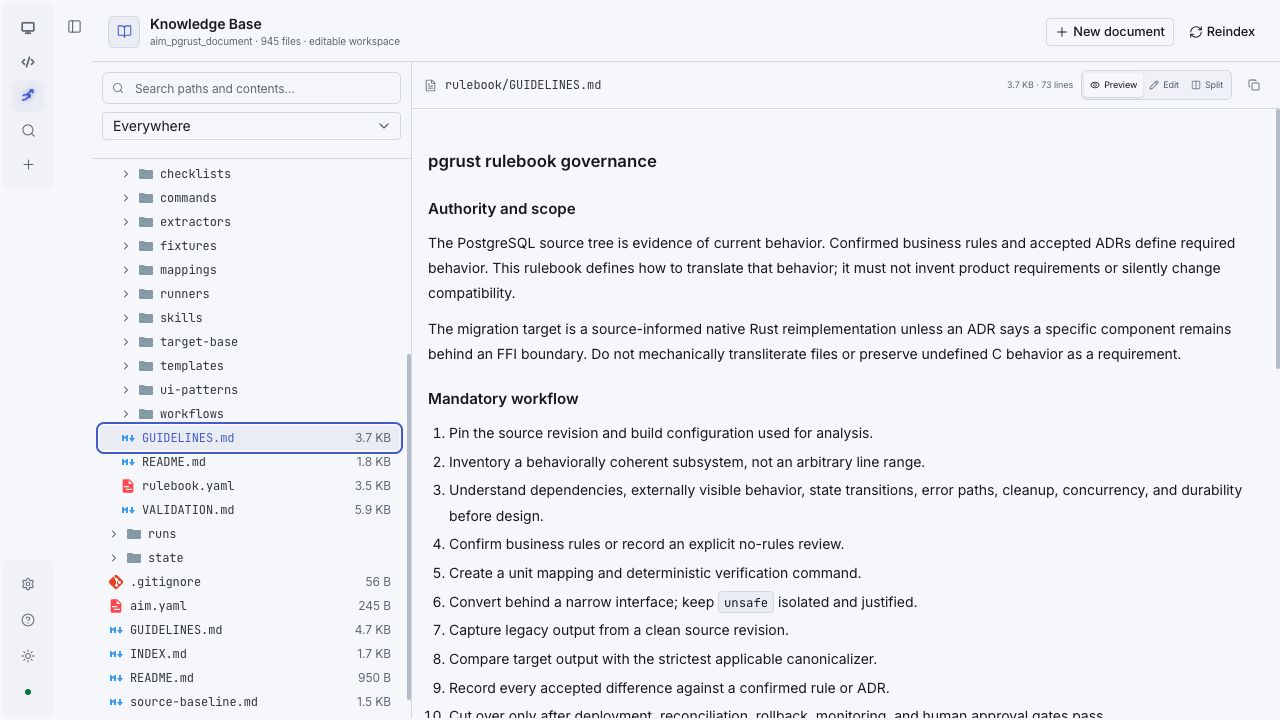Click the file tree scrollbar
Screen dimensions: 1280x720
[407, 527]
